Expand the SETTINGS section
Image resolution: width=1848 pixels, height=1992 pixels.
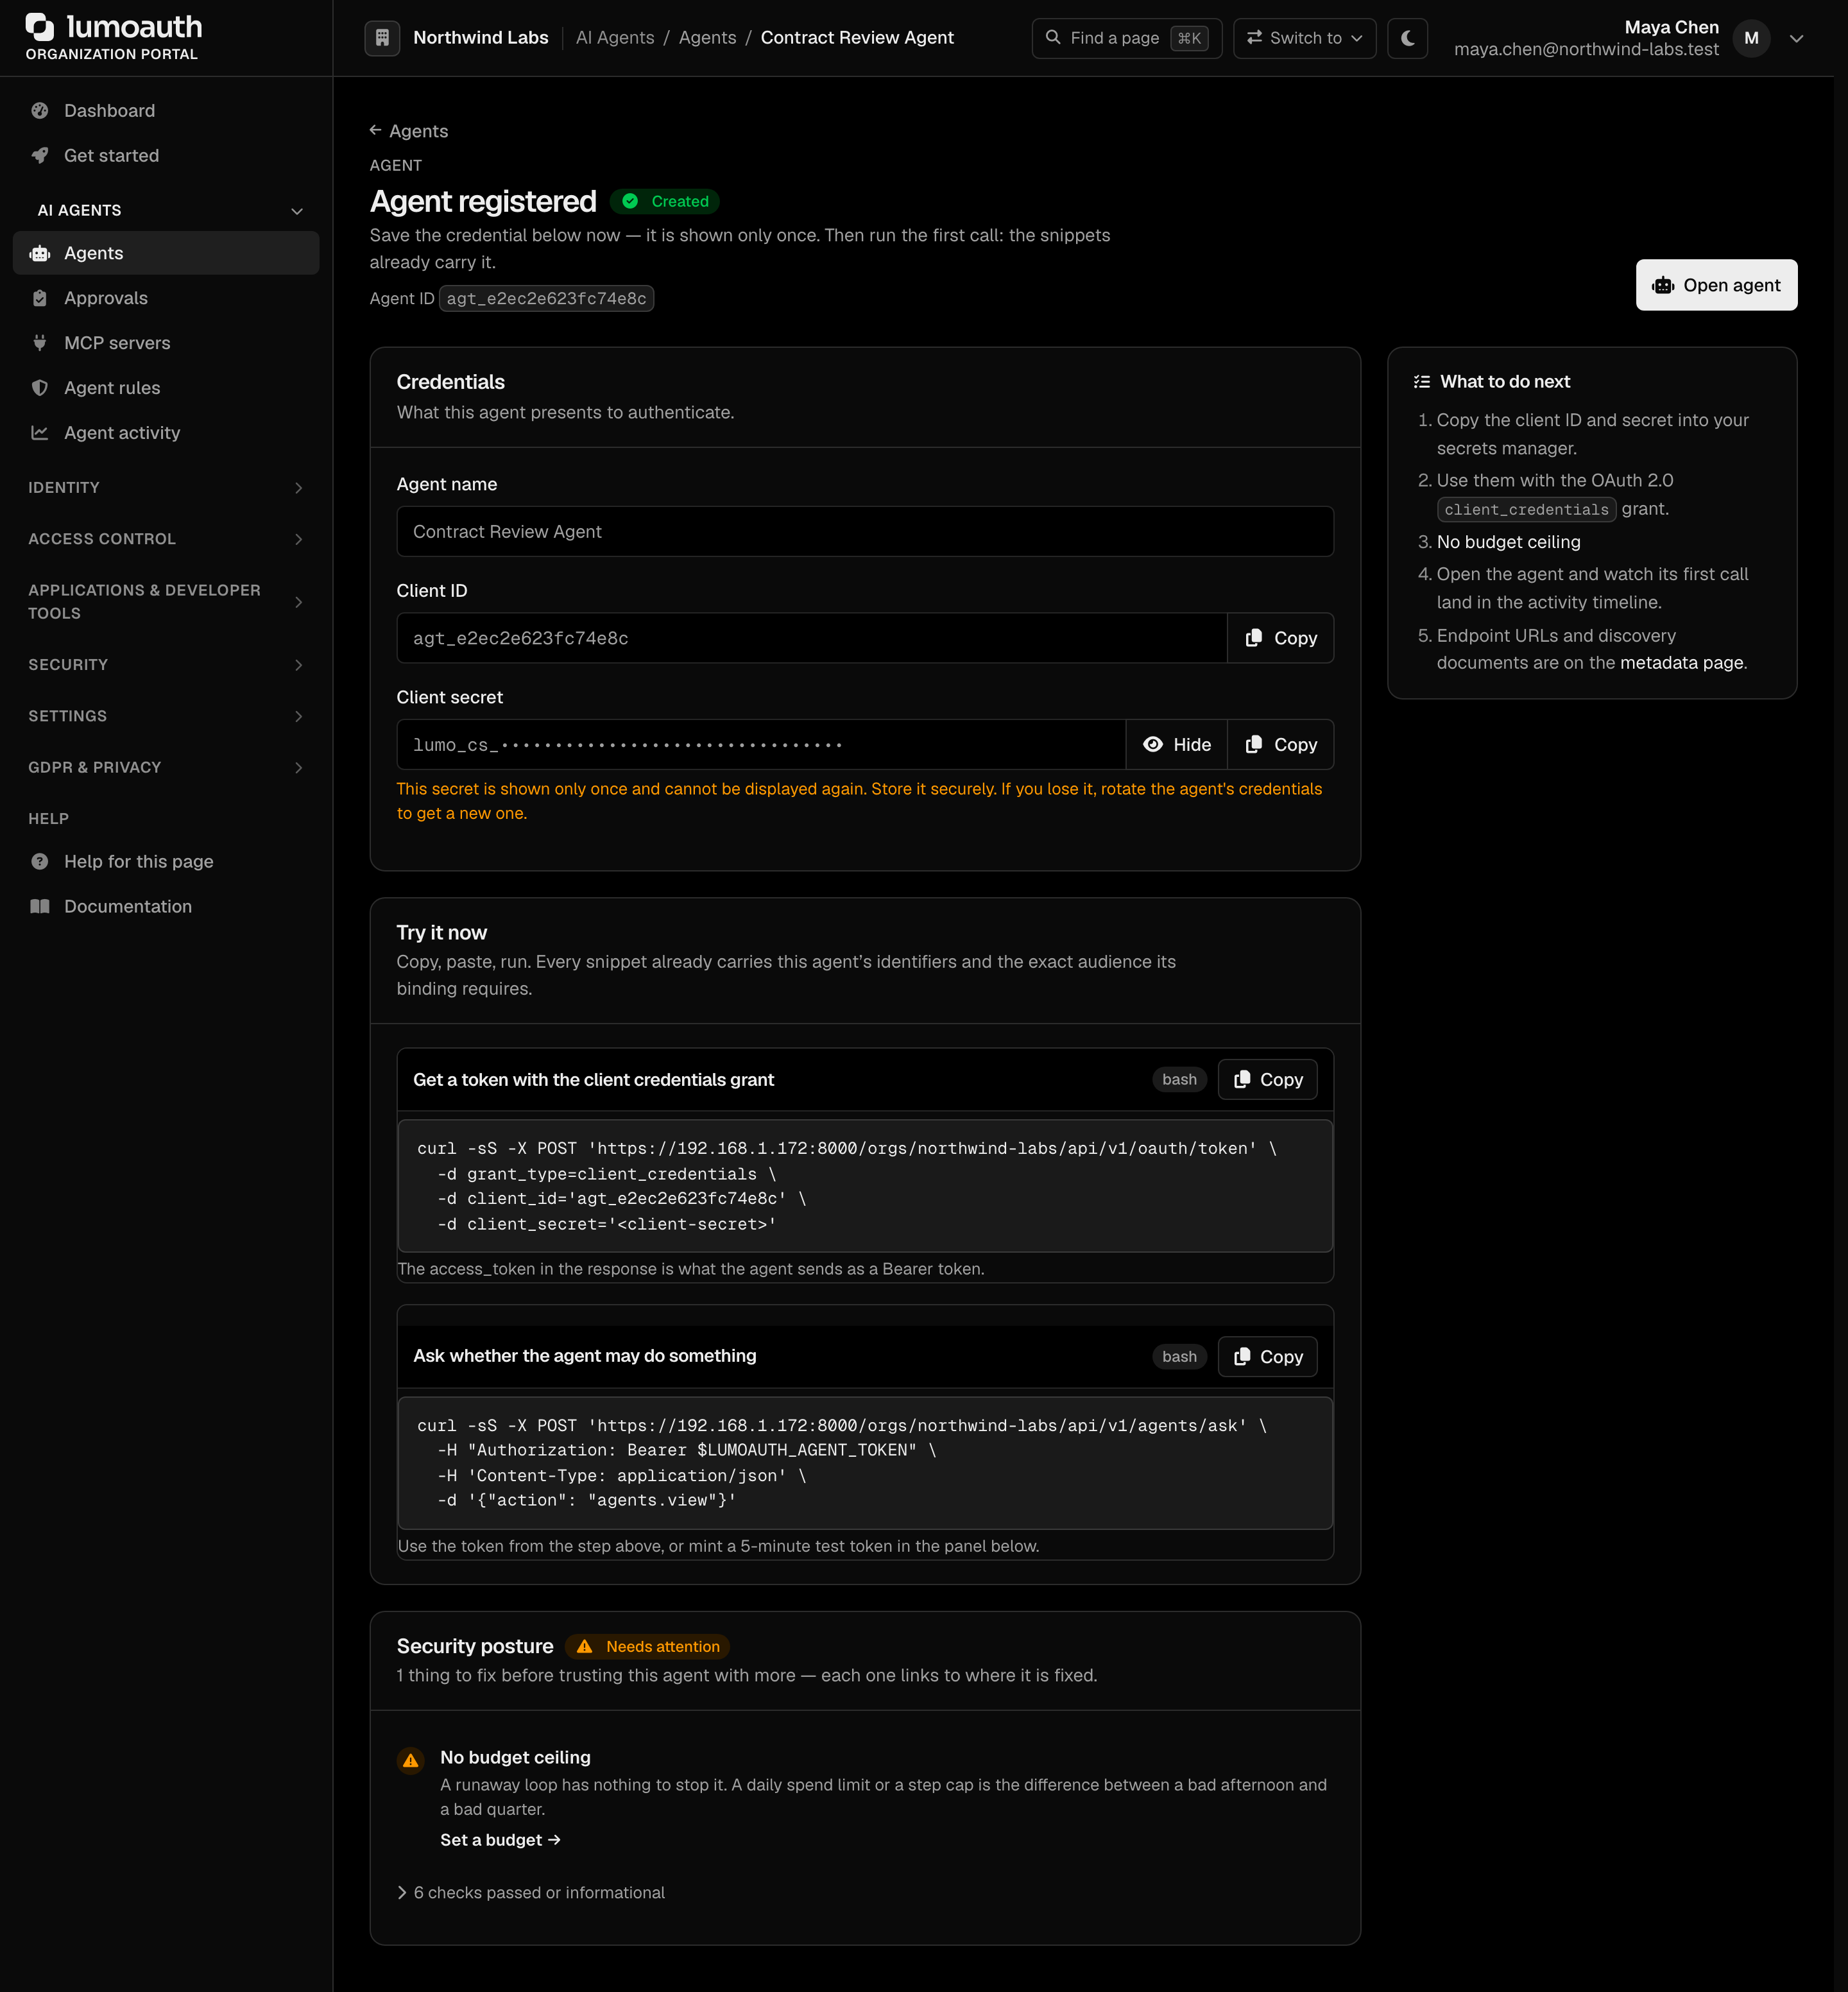166,716
